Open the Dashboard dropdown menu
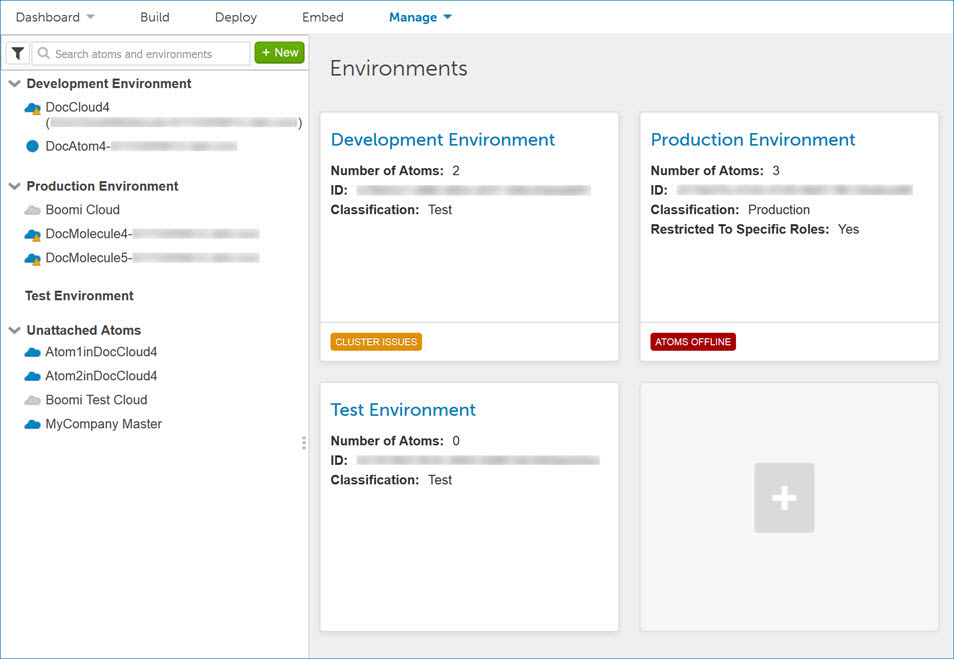This screenshot has height=659, width=954. tap(55, 17)
